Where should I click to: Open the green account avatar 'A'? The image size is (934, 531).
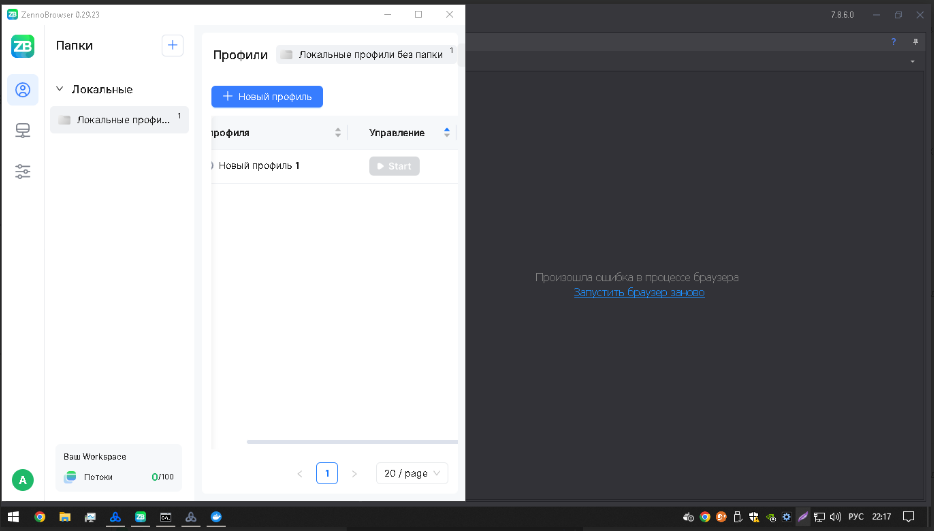pyautogui.click(x=23, y=480)
